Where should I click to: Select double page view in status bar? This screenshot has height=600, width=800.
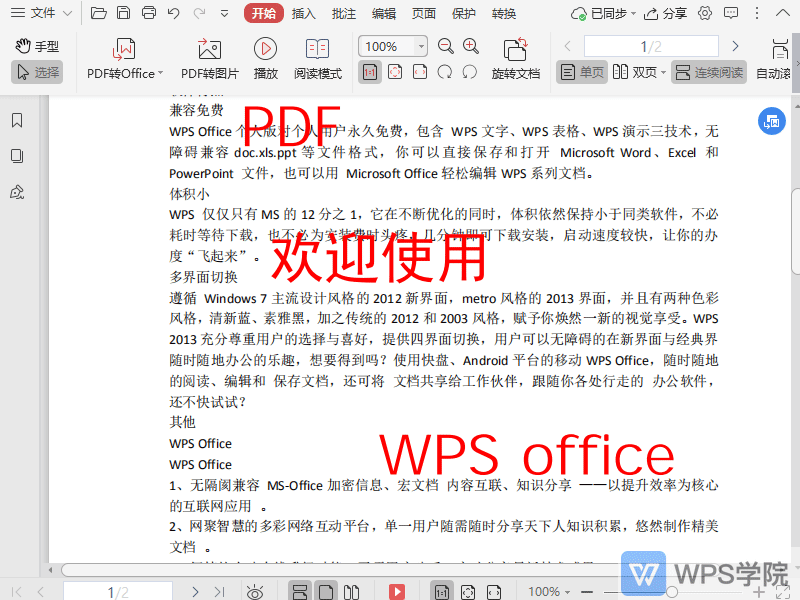tap(351, 592)
